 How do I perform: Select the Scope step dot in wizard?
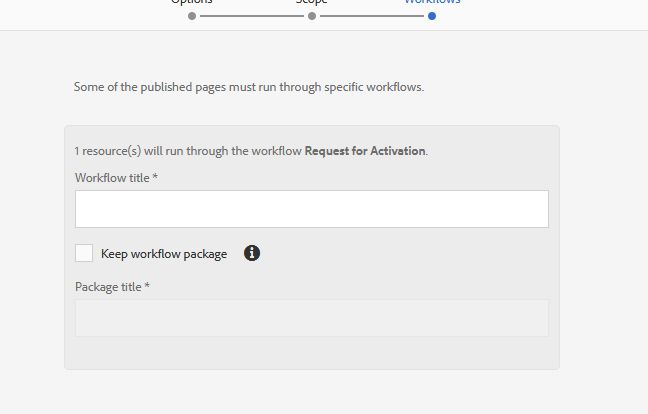(x=312, y=15)
